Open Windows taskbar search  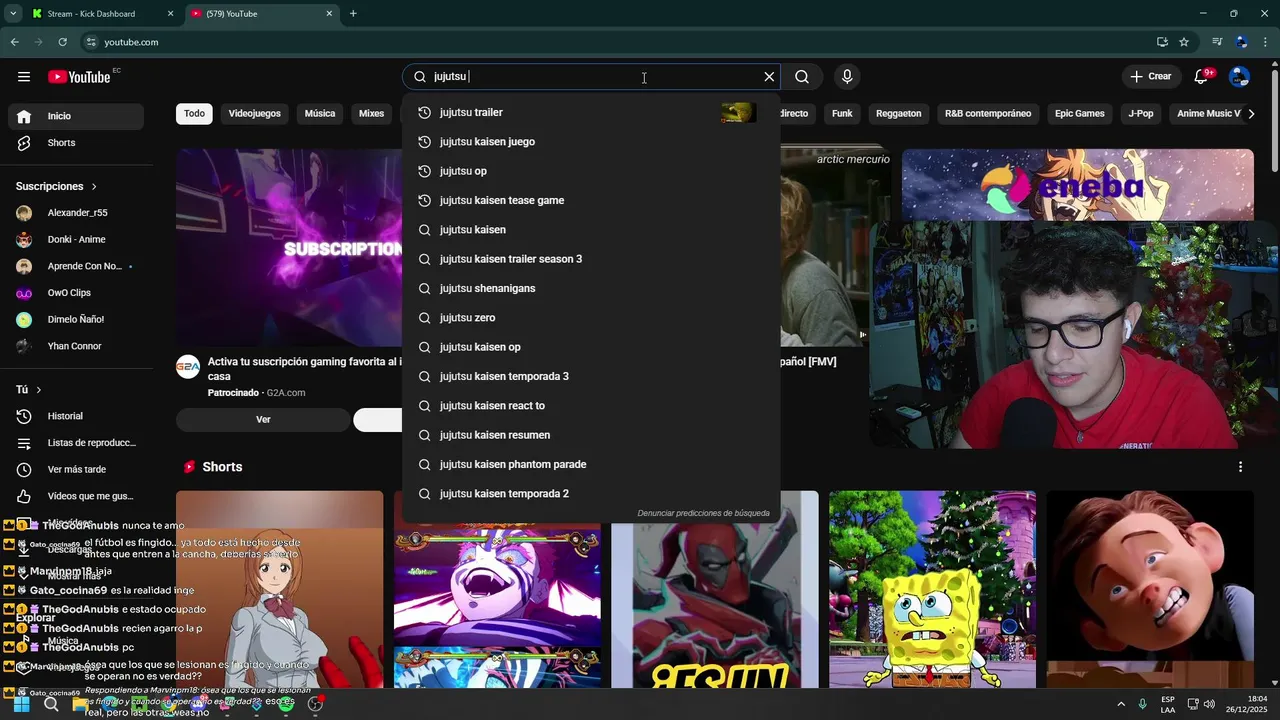[x=51, y=704]
